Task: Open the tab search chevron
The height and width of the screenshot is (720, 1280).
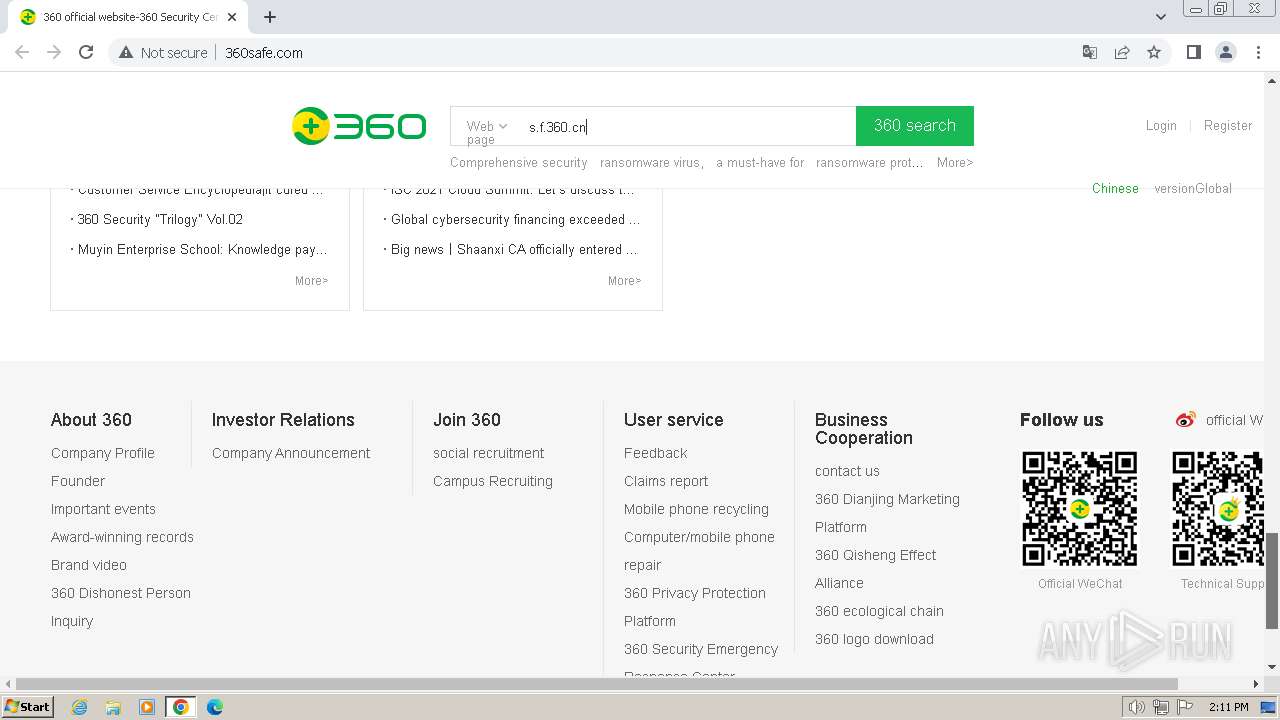Action: (1160, 16)
